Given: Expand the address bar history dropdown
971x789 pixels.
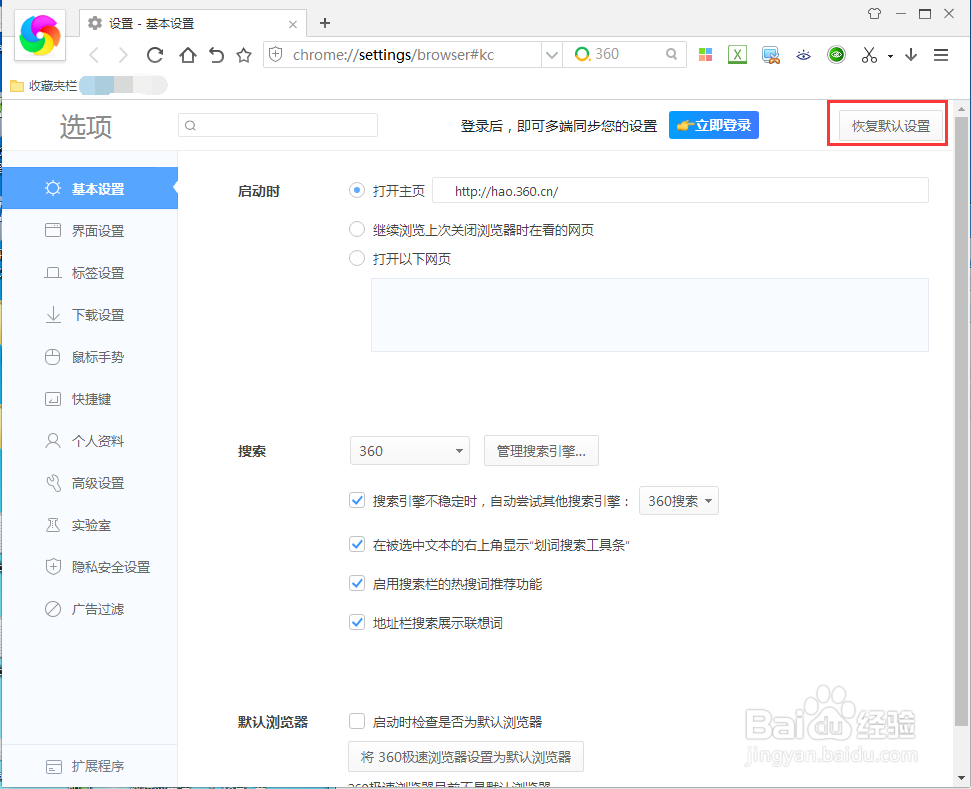Looking at the screenshot, I should pyautogui.click(x=552, y=55).
